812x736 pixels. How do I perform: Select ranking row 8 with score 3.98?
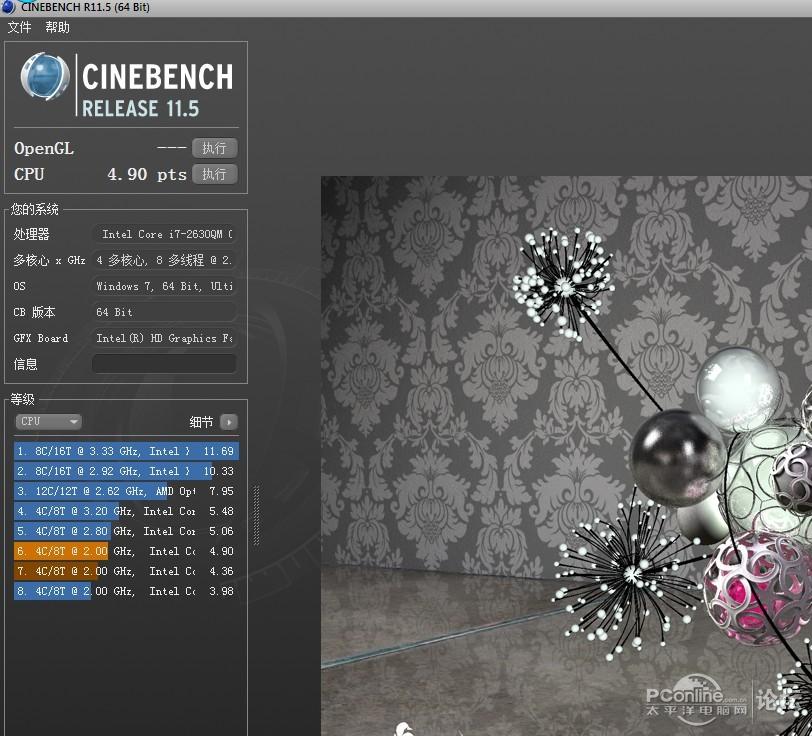(x=126, y=591)
